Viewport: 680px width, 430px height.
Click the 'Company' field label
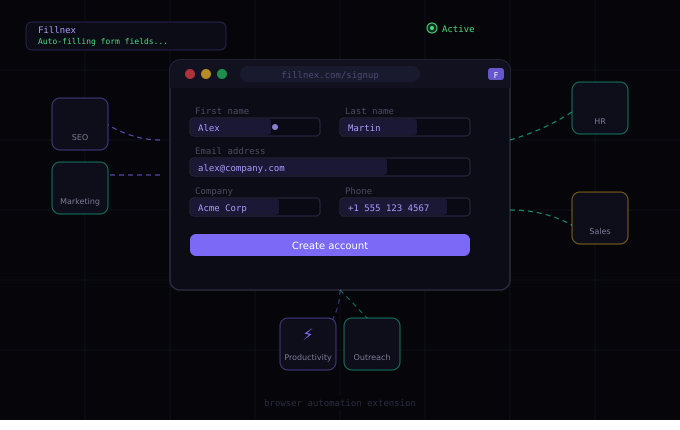click(x=214, y=191)
